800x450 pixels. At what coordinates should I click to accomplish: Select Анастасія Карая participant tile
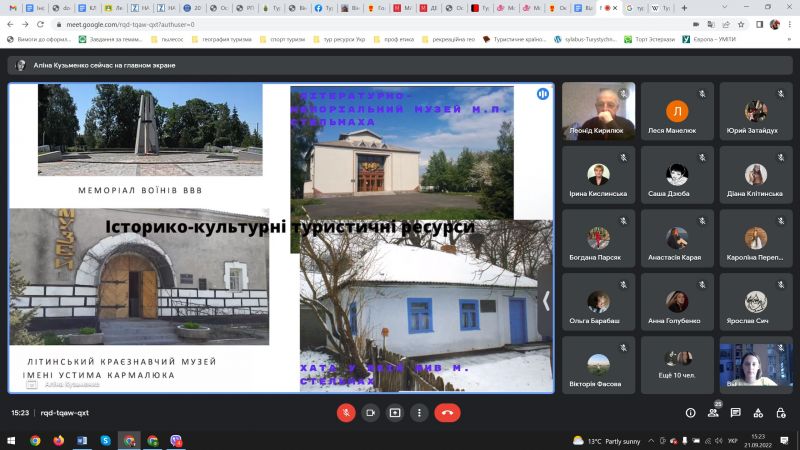pyautogui.click(x=677, y=238)
